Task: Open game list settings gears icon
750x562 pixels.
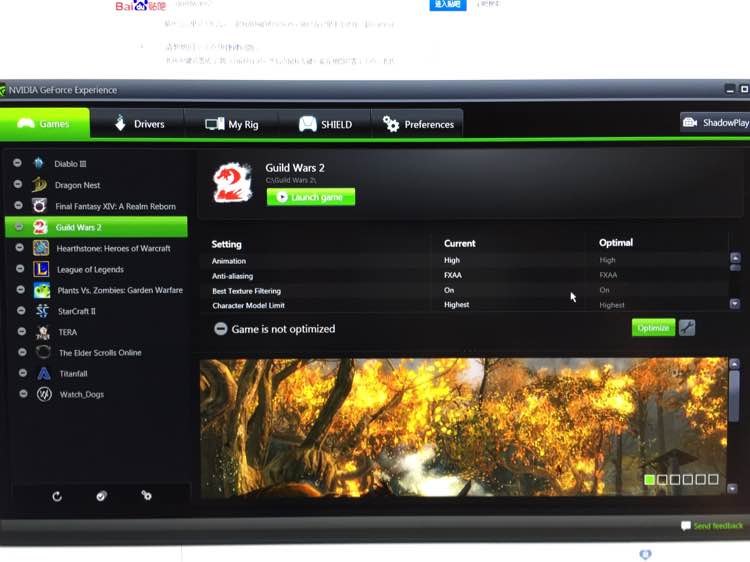Action: tap(146, 495)
